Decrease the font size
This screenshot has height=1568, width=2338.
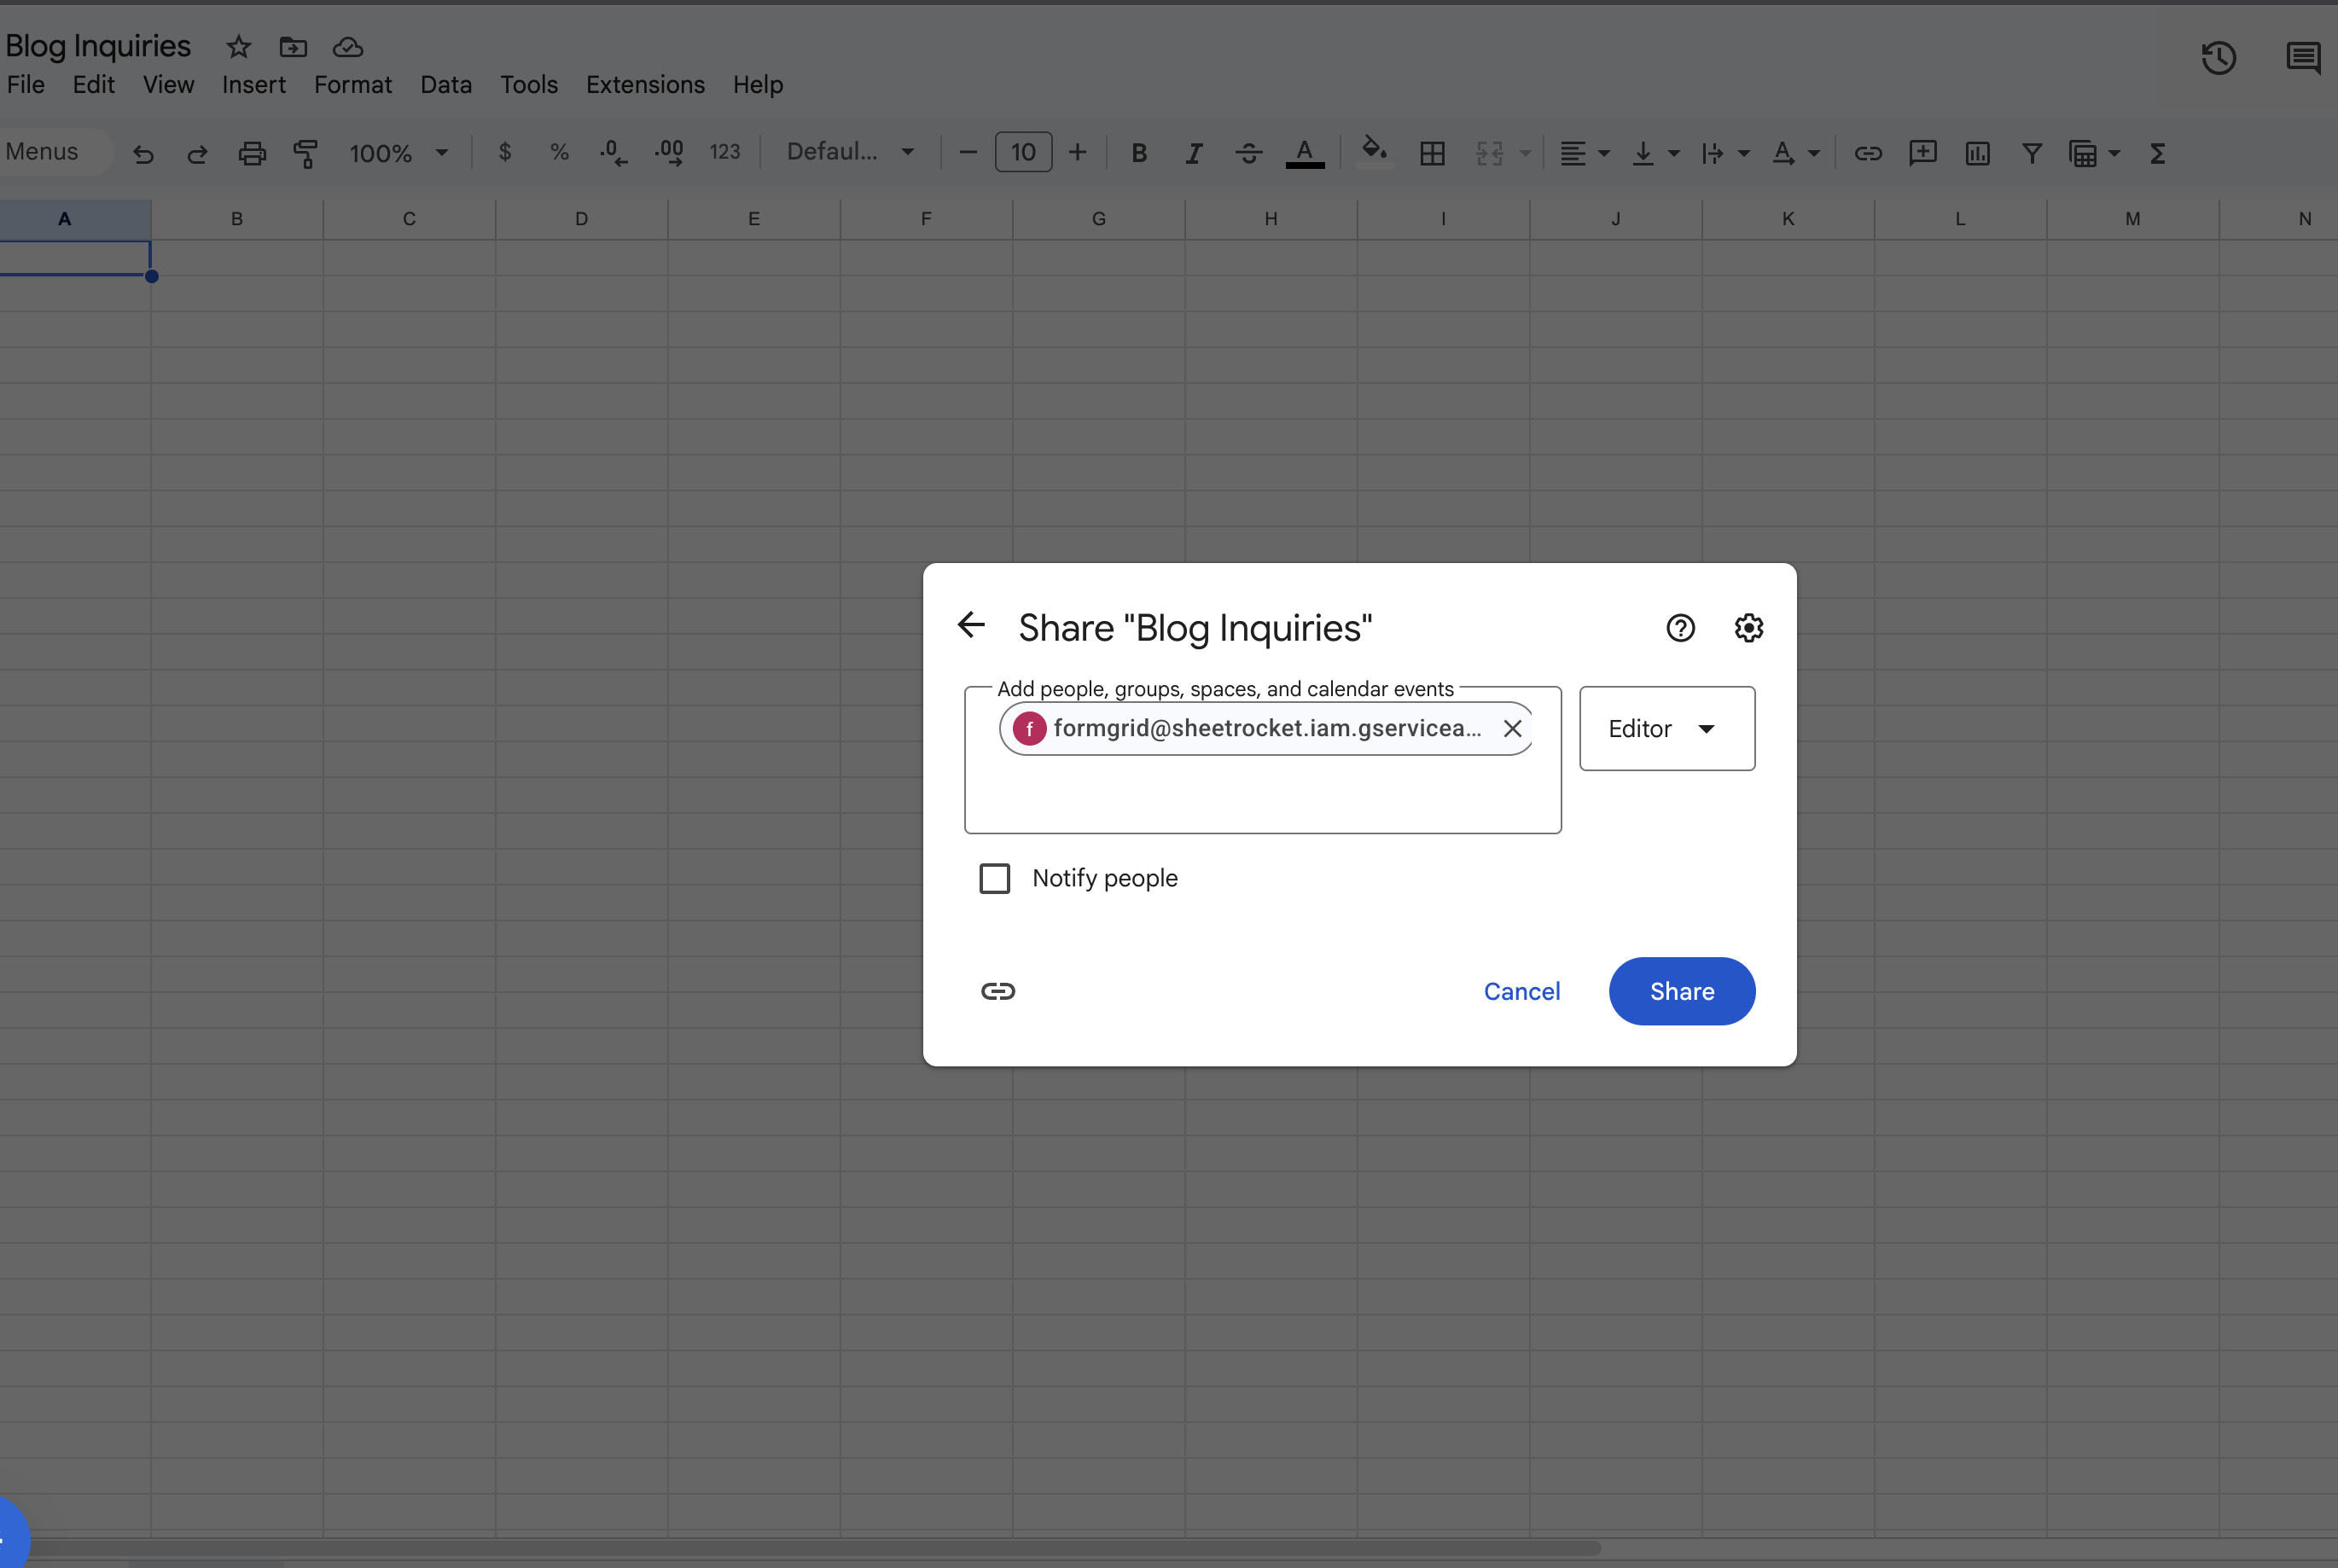(968, 152)
